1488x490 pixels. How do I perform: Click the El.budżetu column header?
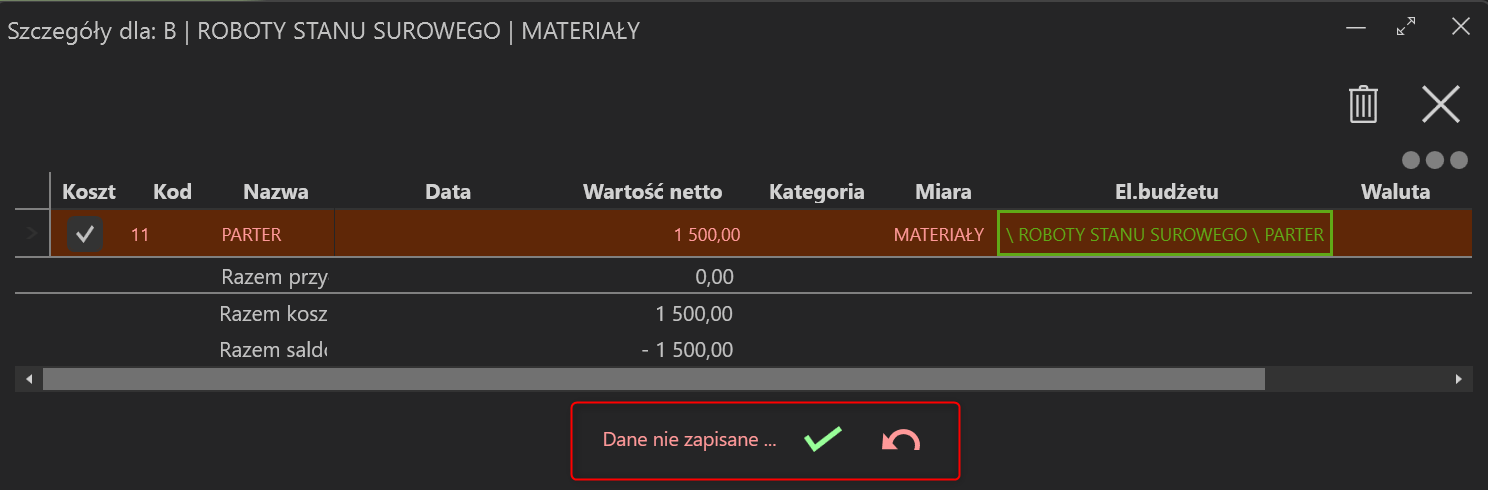[1167, 191]
